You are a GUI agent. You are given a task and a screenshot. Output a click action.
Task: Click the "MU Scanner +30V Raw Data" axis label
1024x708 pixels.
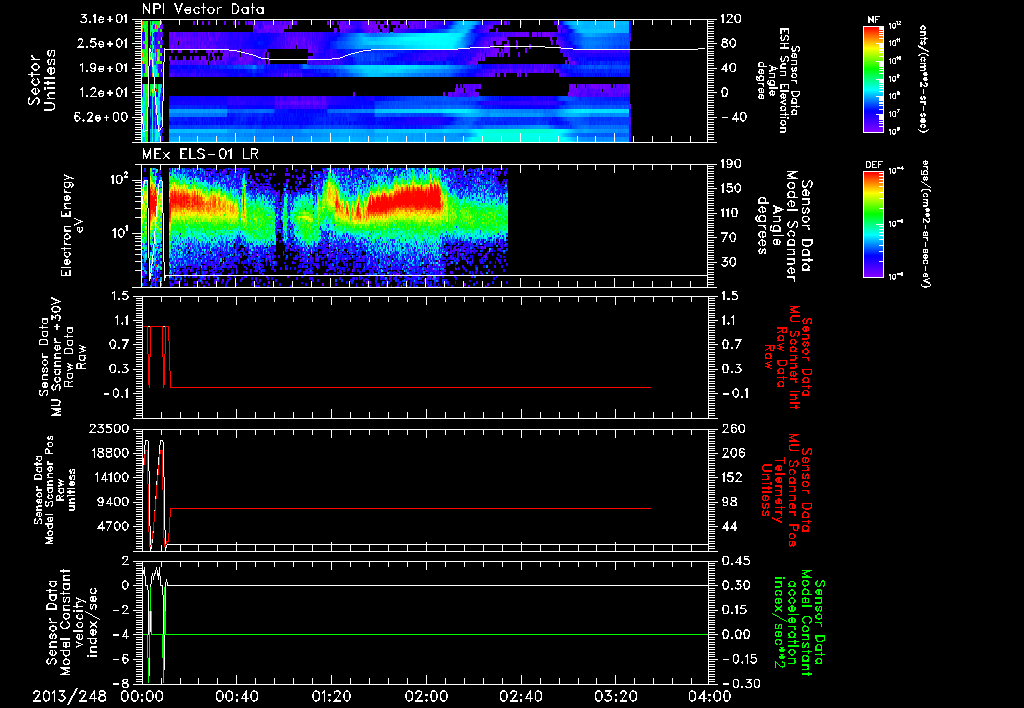click(x=63, y=357)
